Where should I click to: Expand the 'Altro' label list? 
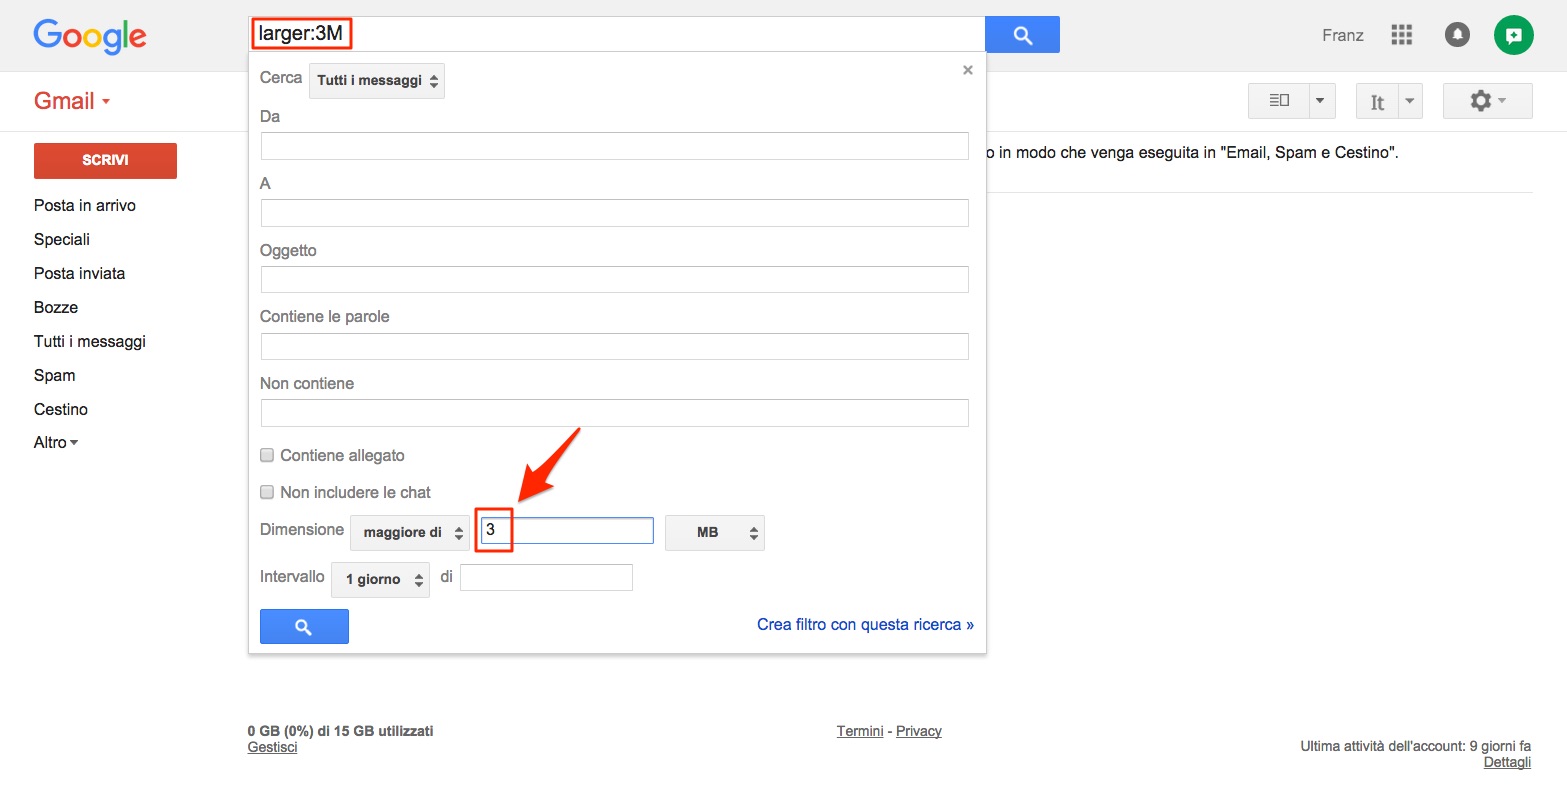click(x=56, y=442)
